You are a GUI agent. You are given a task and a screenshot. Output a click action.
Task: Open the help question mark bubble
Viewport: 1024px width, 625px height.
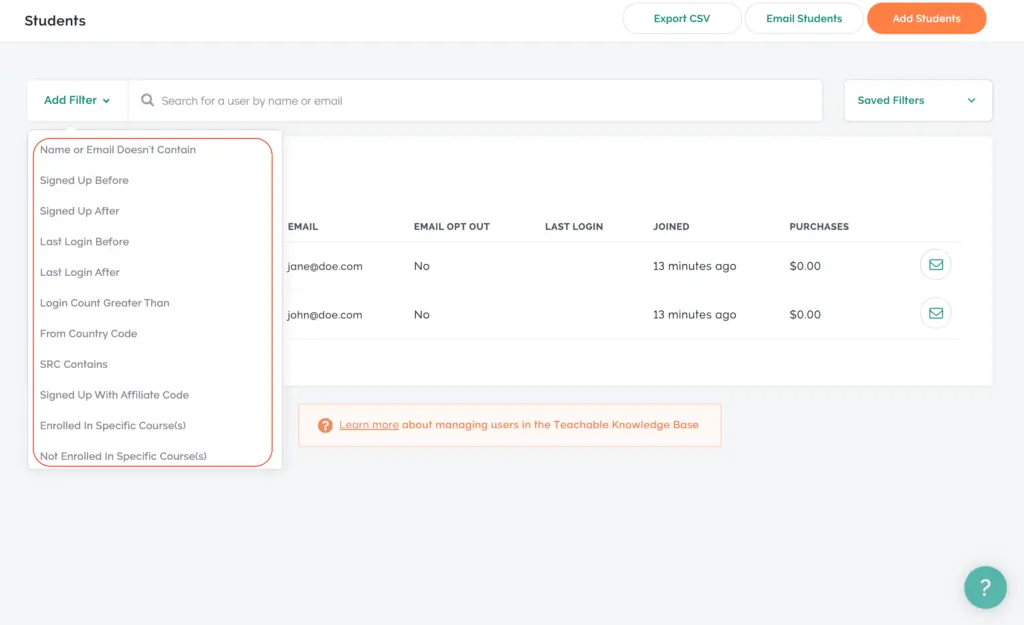tap(985, 587)
